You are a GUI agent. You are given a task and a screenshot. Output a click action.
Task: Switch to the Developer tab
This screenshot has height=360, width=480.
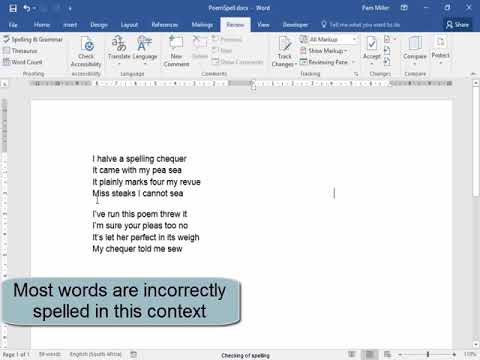point(295,25)
